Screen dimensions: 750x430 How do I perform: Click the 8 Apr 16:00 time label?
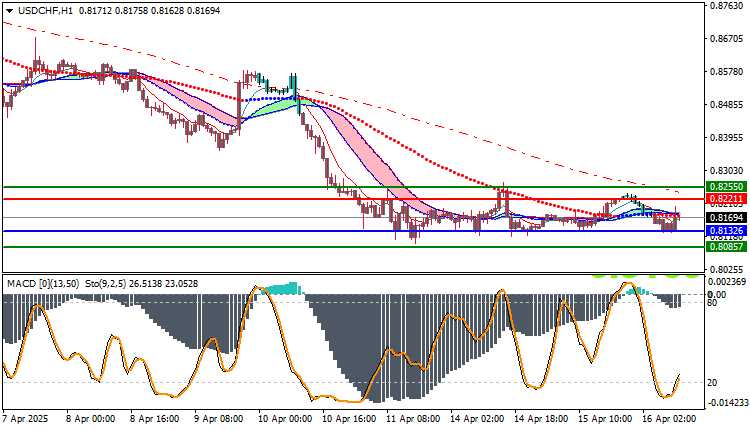154,419
